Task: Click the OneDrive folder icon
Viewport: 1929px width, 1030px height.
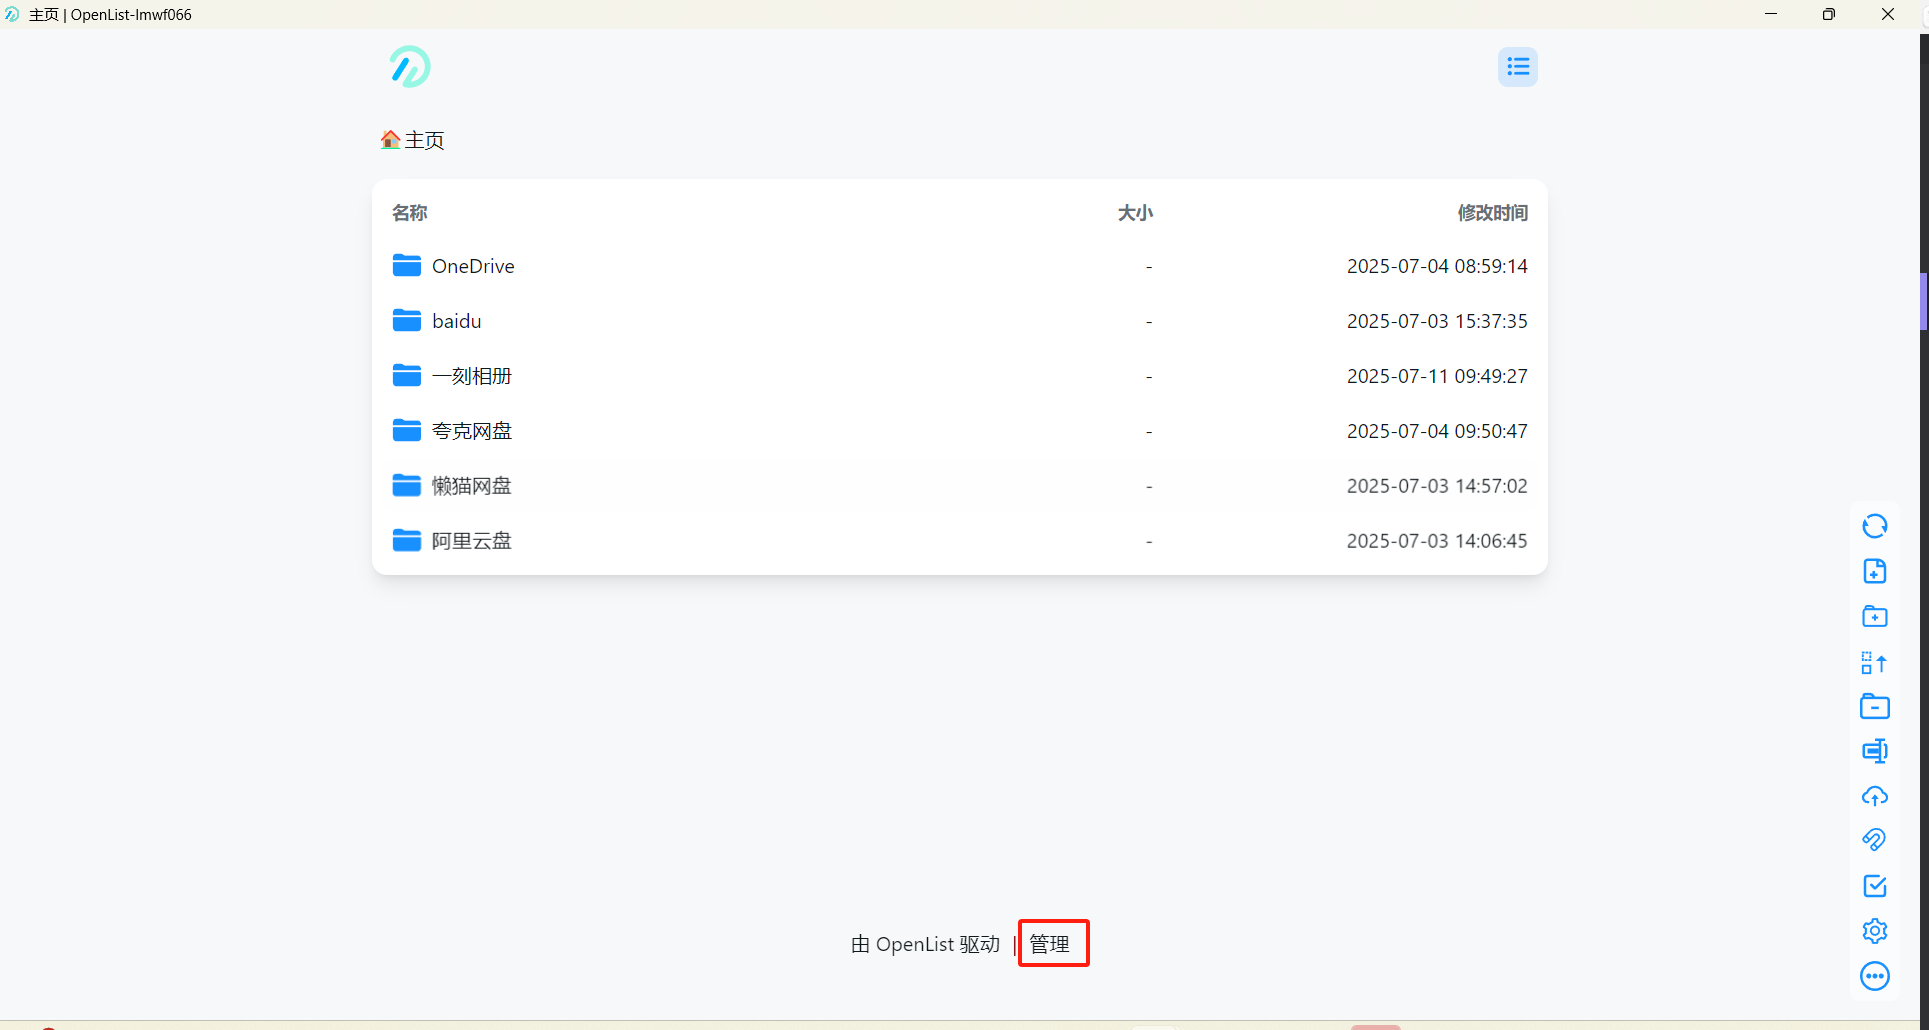Action: tap(407, 265)
